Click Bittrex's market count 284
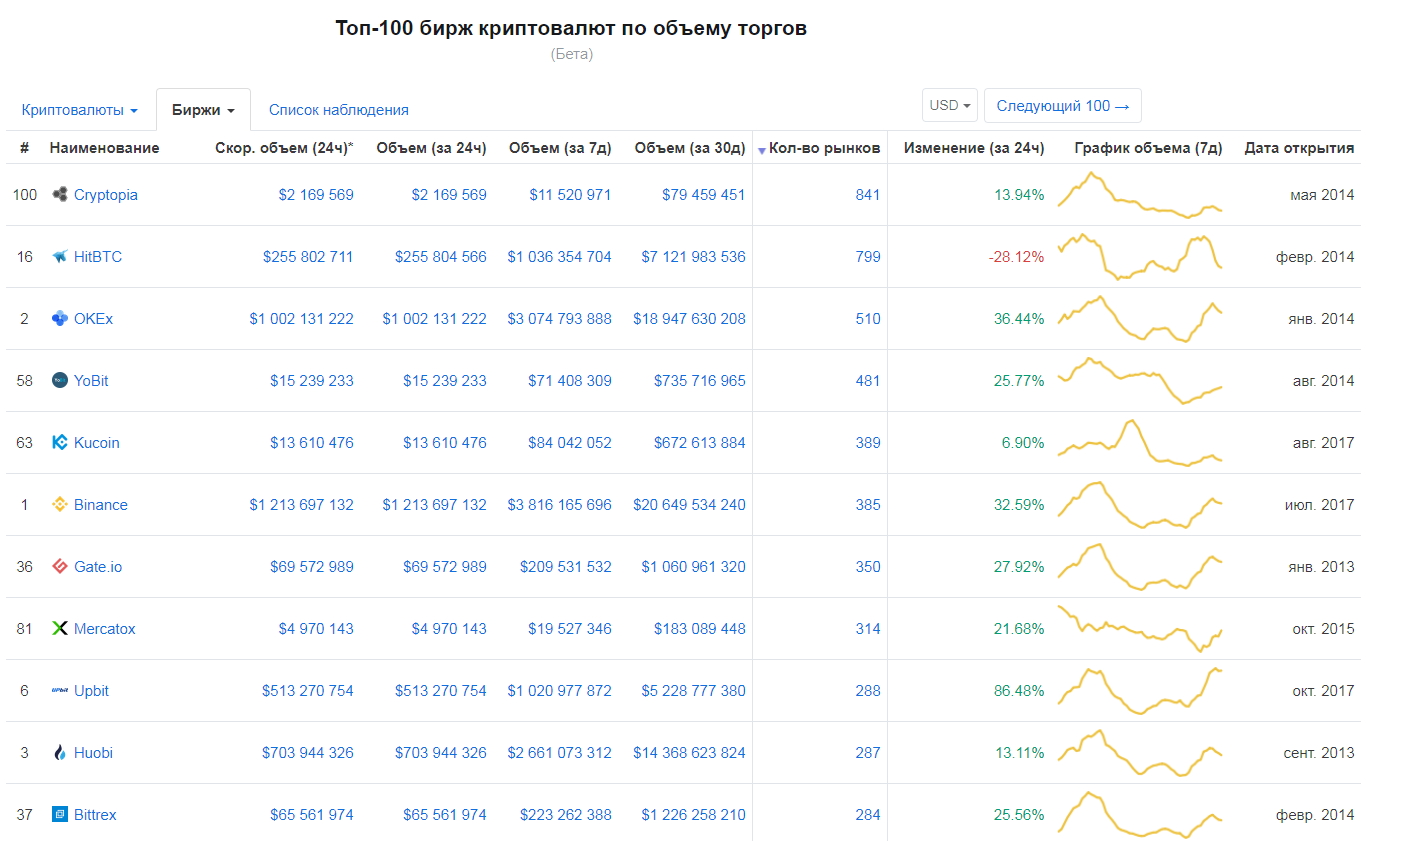The width and height of the screenshot is (1413, 841). [x=868, y=815]
